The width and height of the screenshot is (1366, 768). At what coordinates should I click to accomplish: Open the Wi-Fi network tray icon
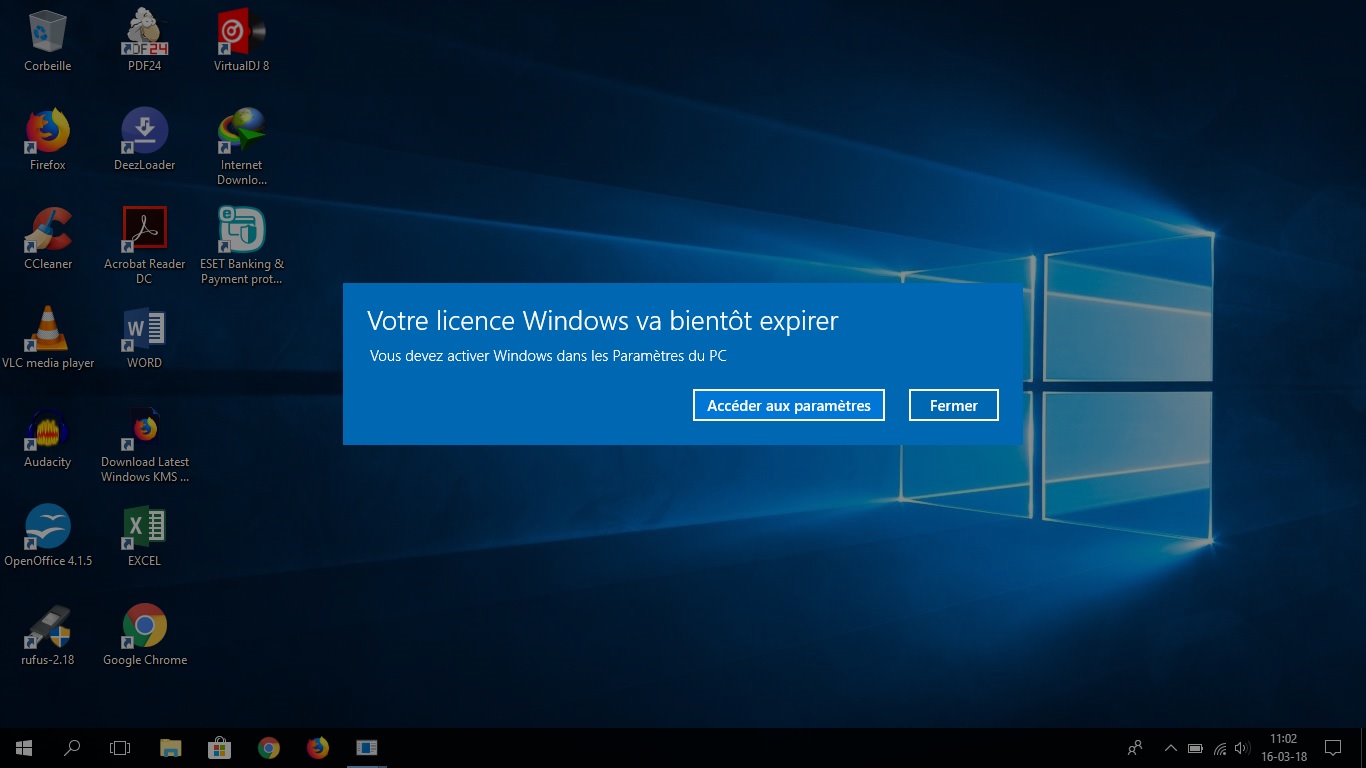[1219, 748]
